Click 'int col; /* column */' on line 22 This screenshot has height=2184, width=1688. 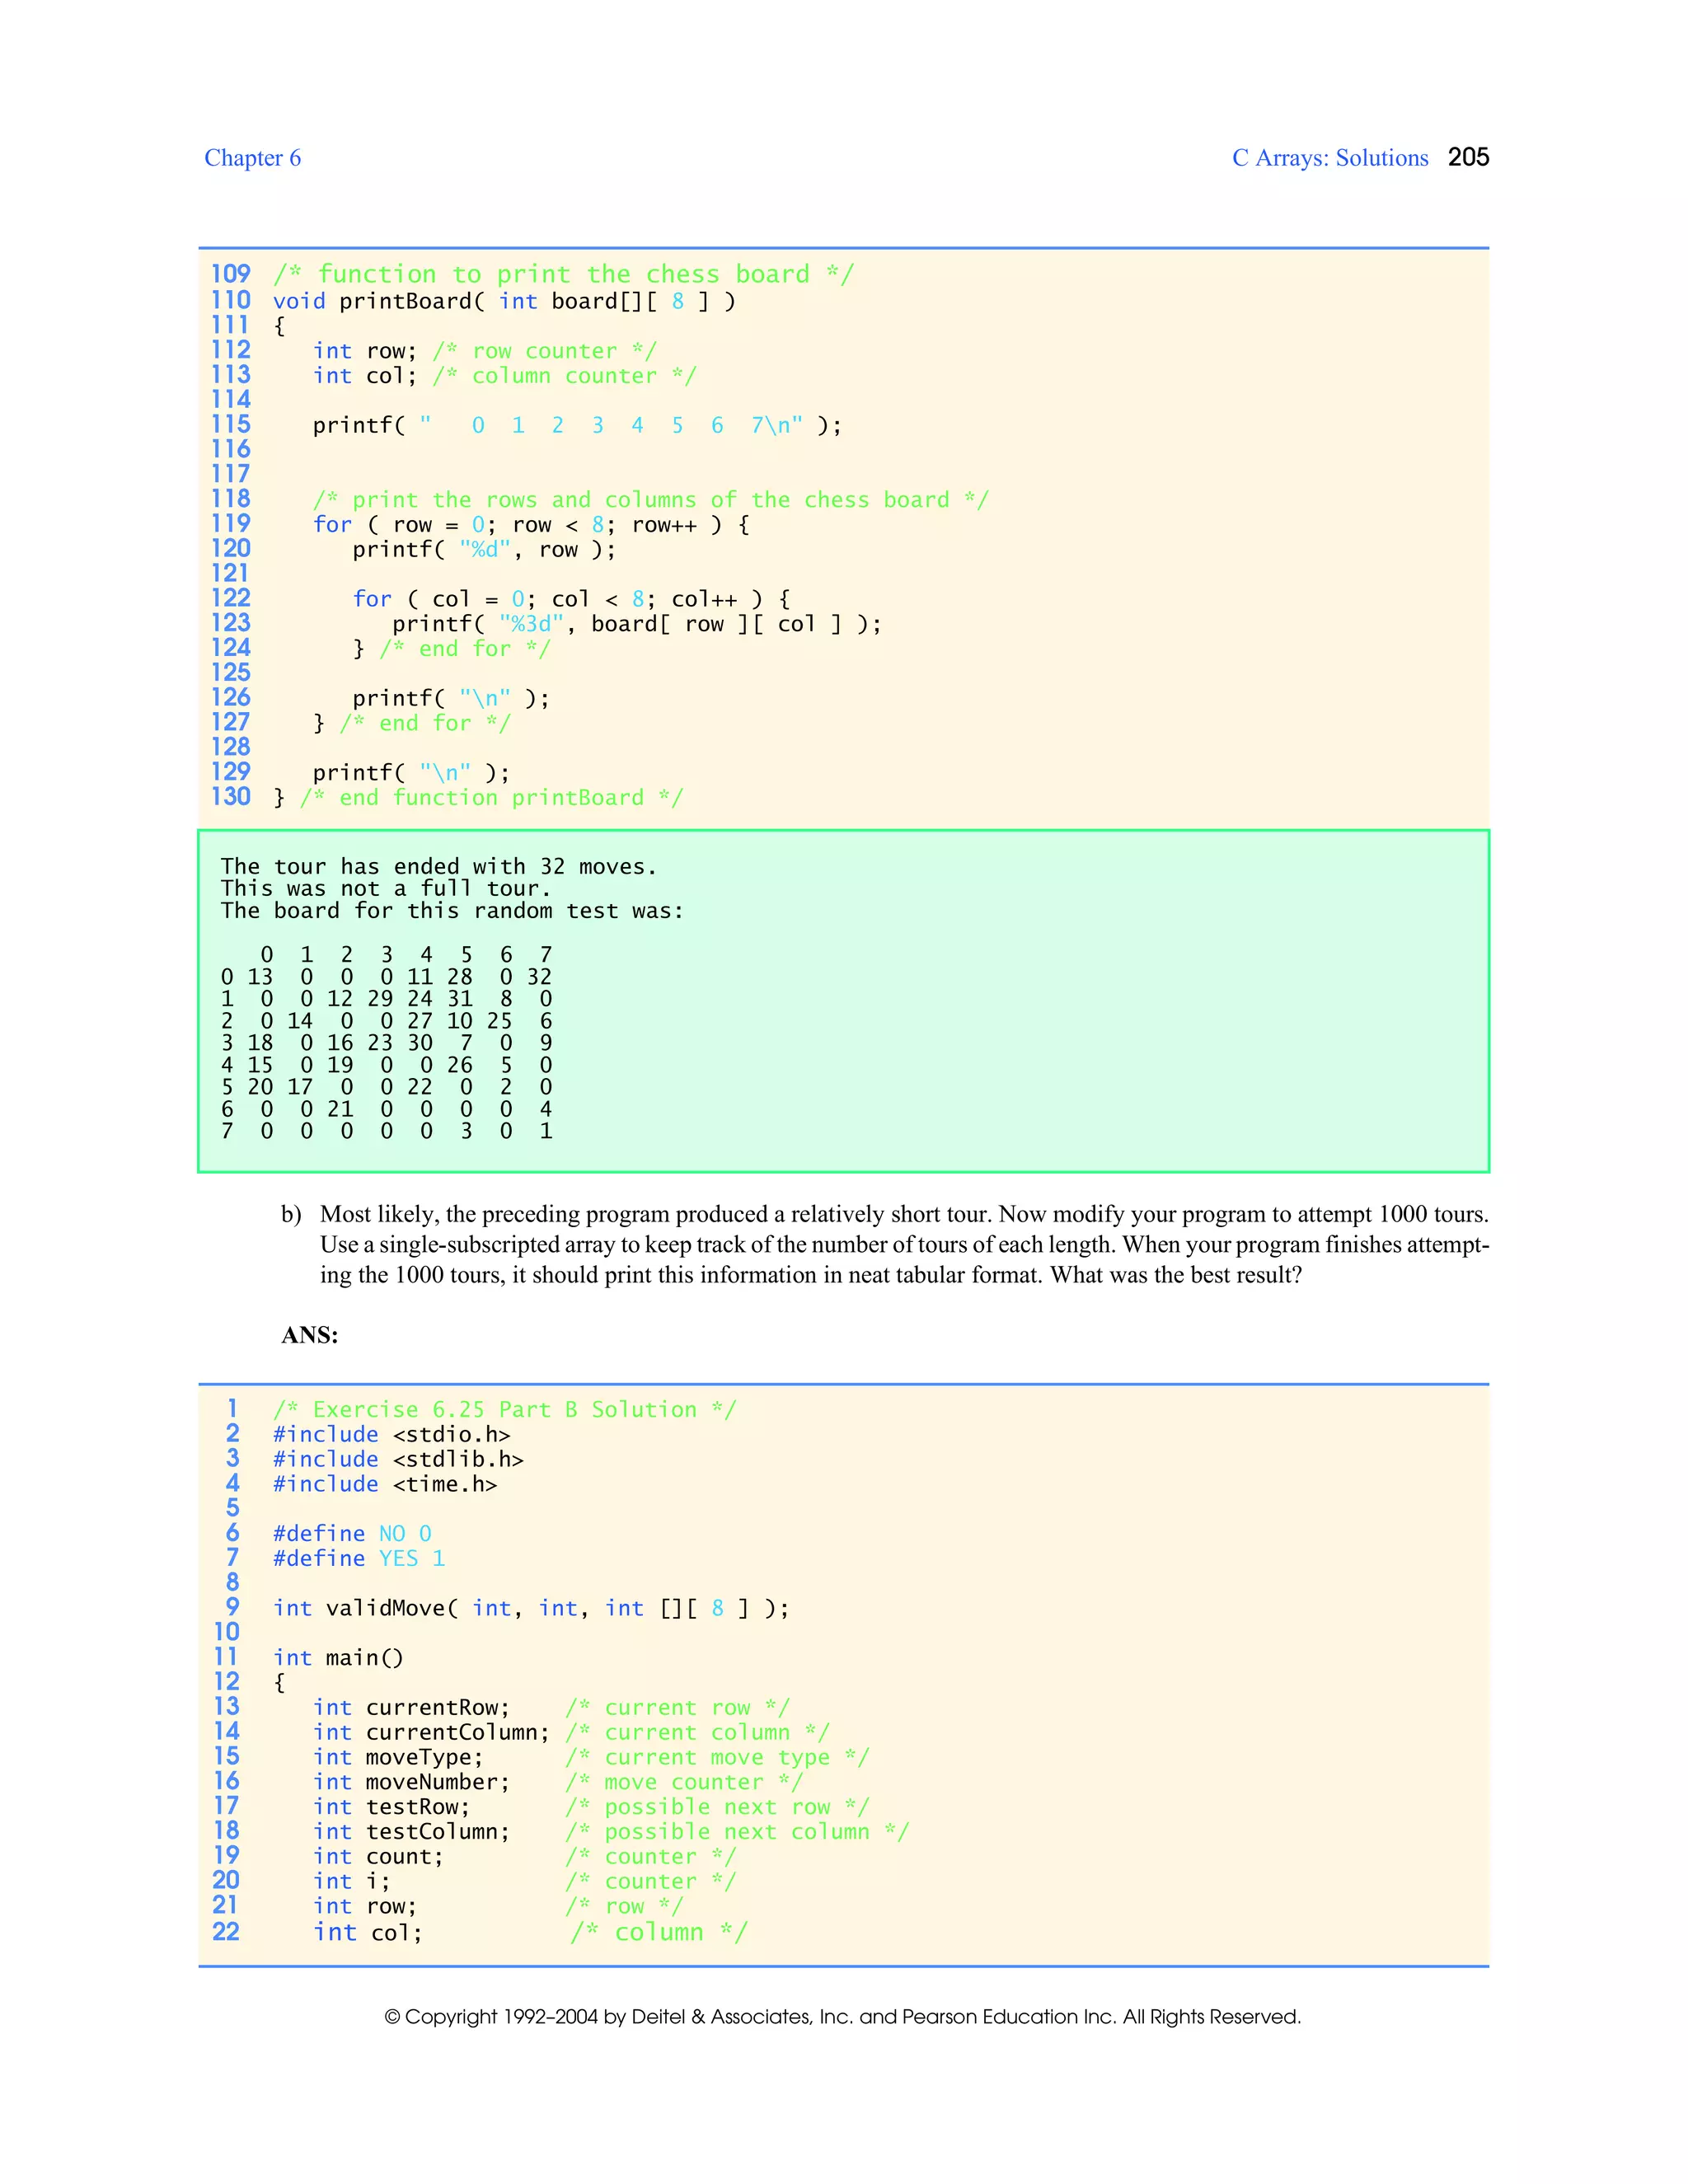click(530, 1933)
